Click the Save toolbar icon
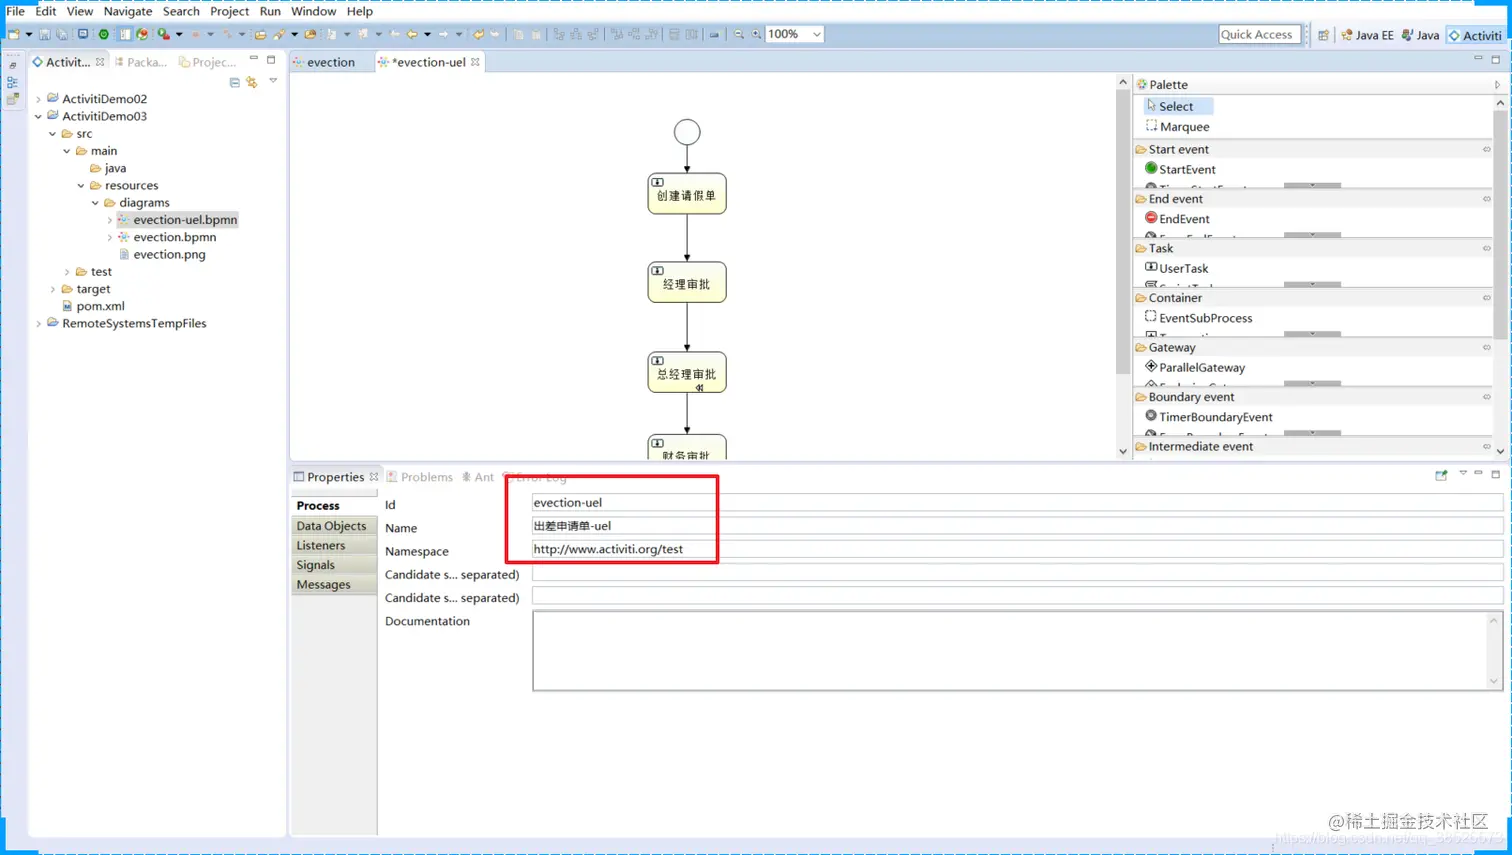The image size is (1512, 855). (x=44, y=34)
